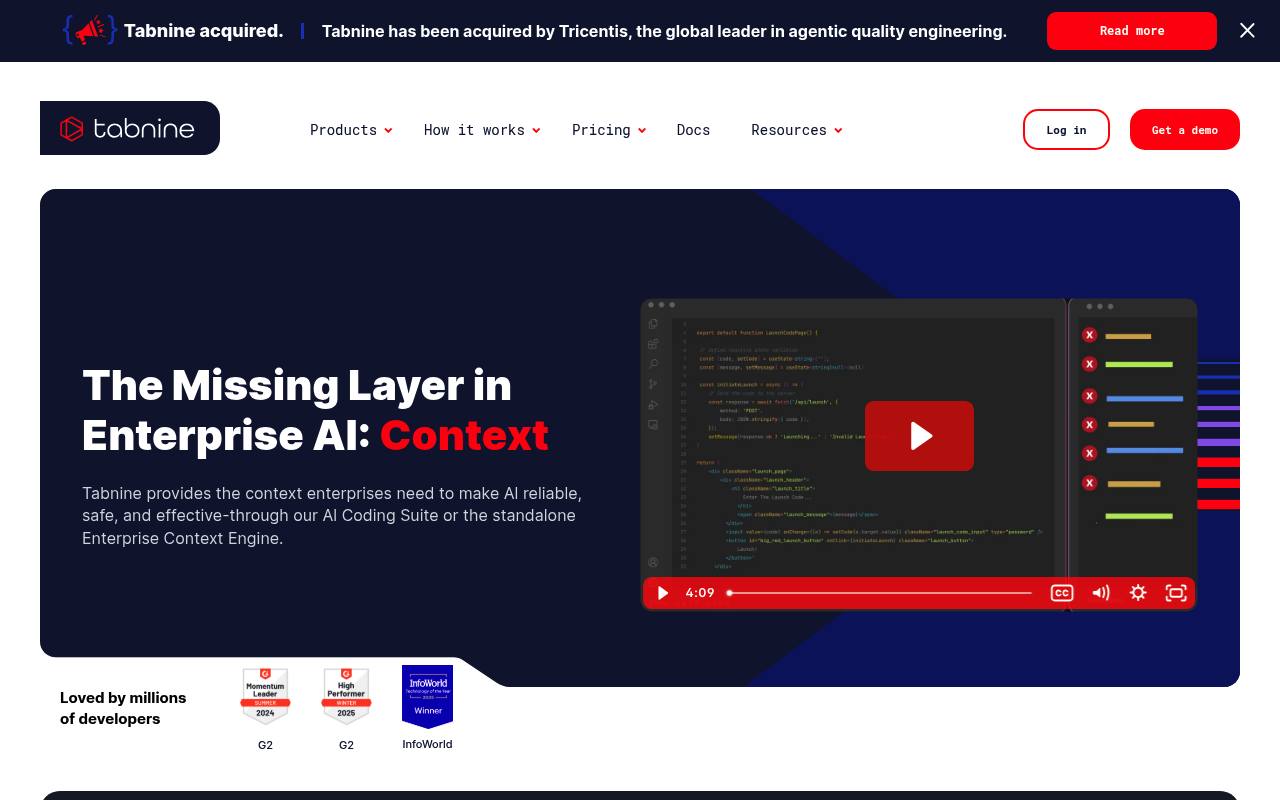
Task: Click the G2 High Performer 2025 badge
Action: pyautogui.click(x=346, y=696)
